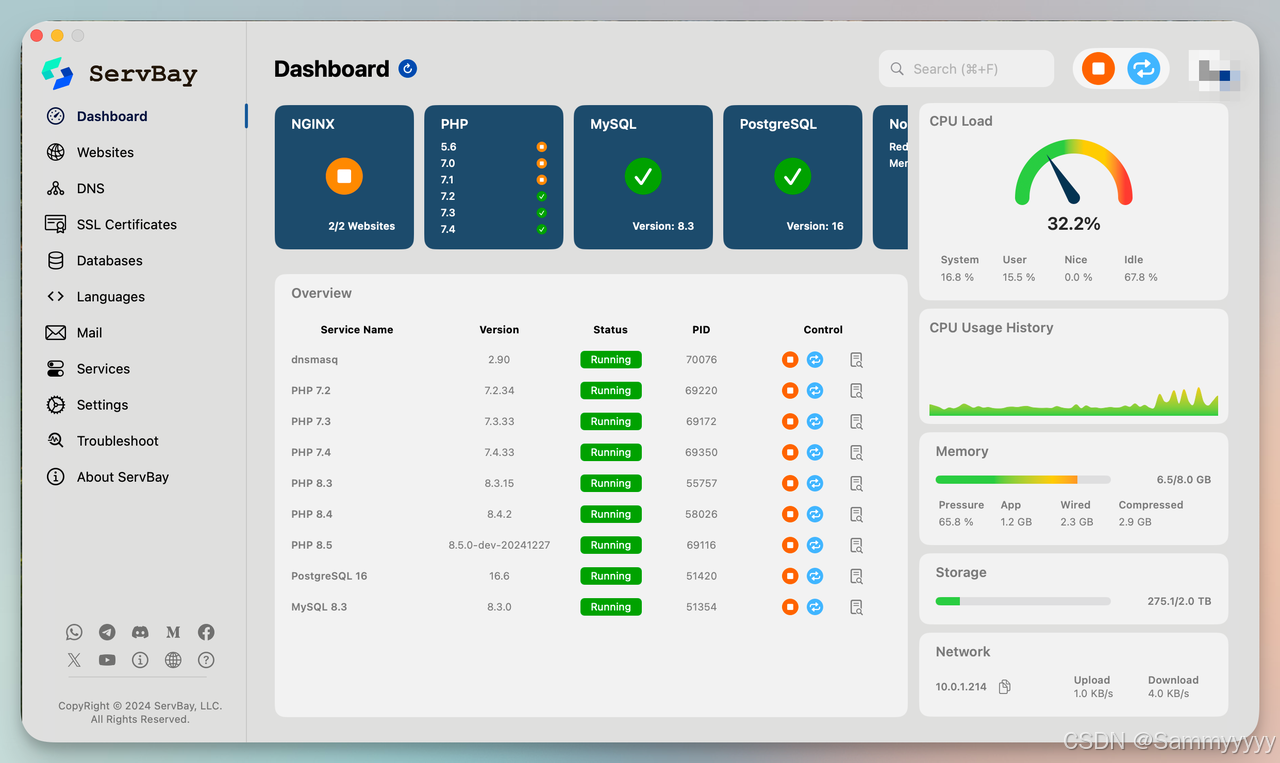The width and height of the screenshot is (1280, 763).
Task: Open the Medium link icon
Action: (x=173, y=632)
